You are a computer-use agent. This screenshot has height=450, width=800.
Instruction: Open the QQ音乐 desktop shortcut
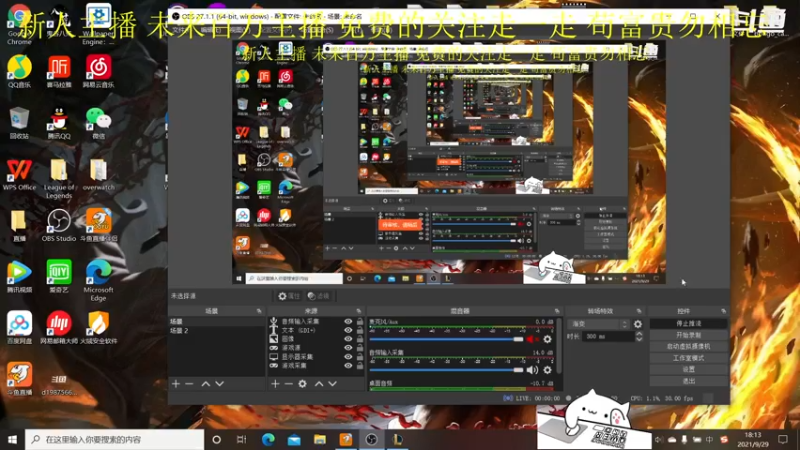pos(19,71)
